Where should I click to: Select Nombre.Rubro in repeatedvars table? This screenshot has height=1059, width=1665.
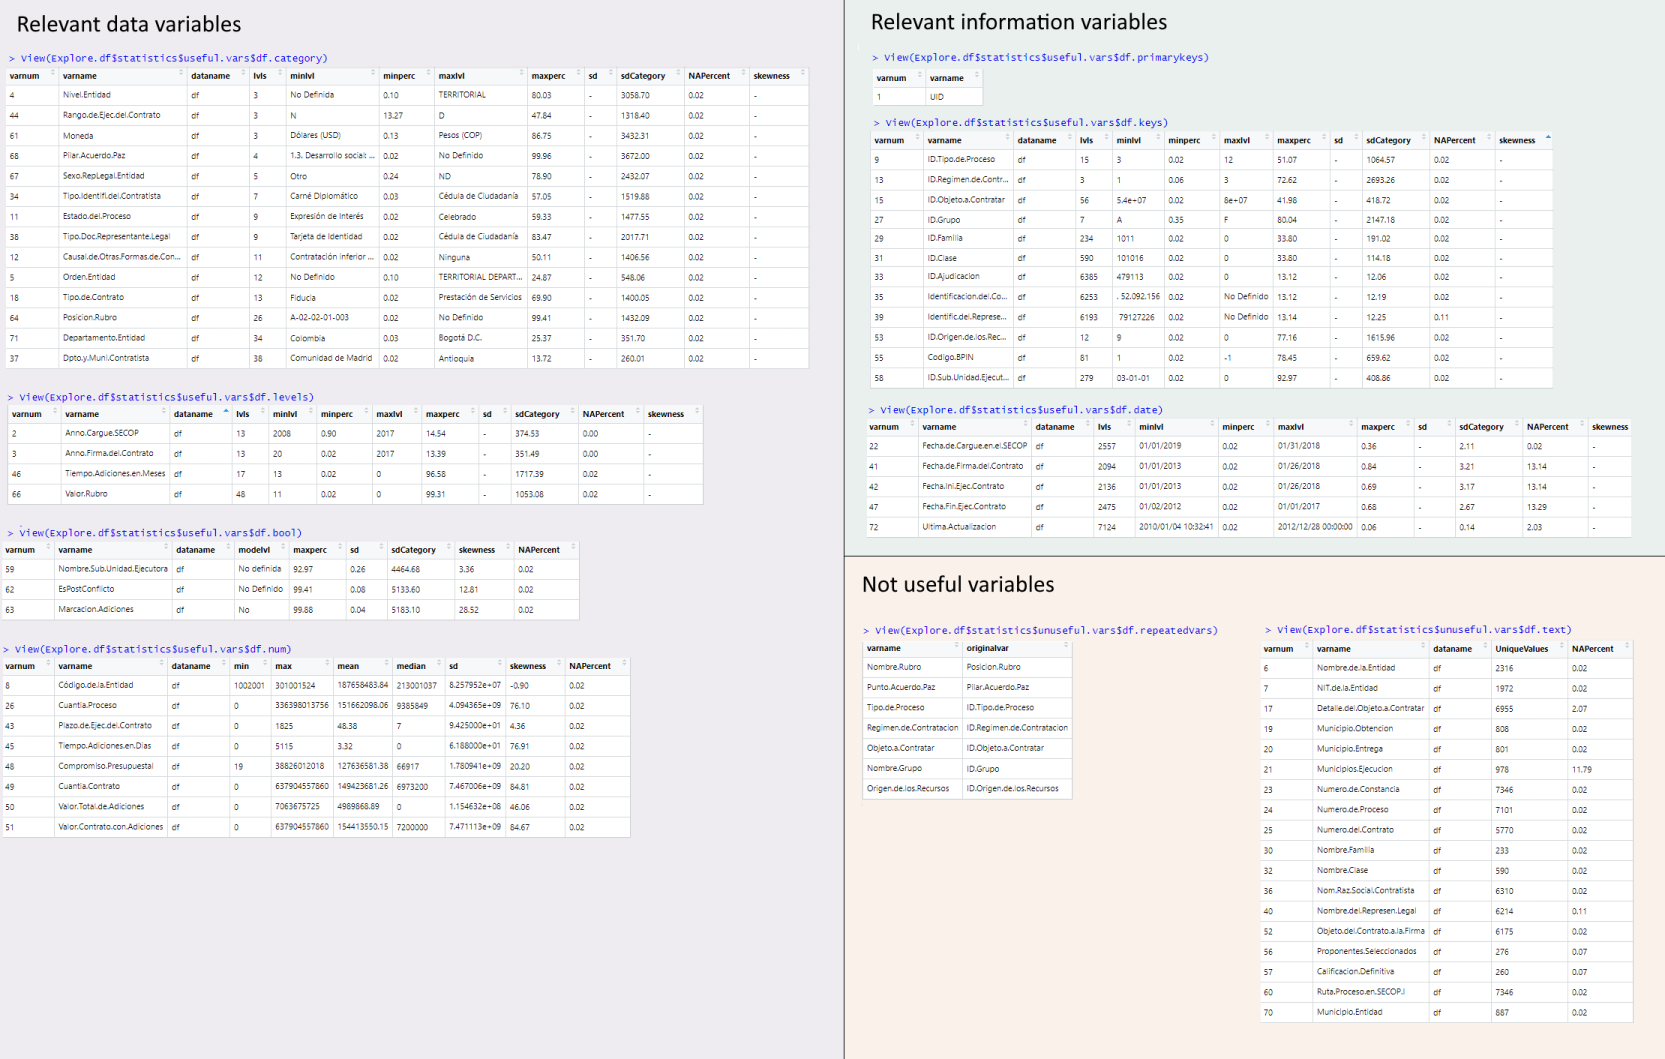tap(894, 667)
